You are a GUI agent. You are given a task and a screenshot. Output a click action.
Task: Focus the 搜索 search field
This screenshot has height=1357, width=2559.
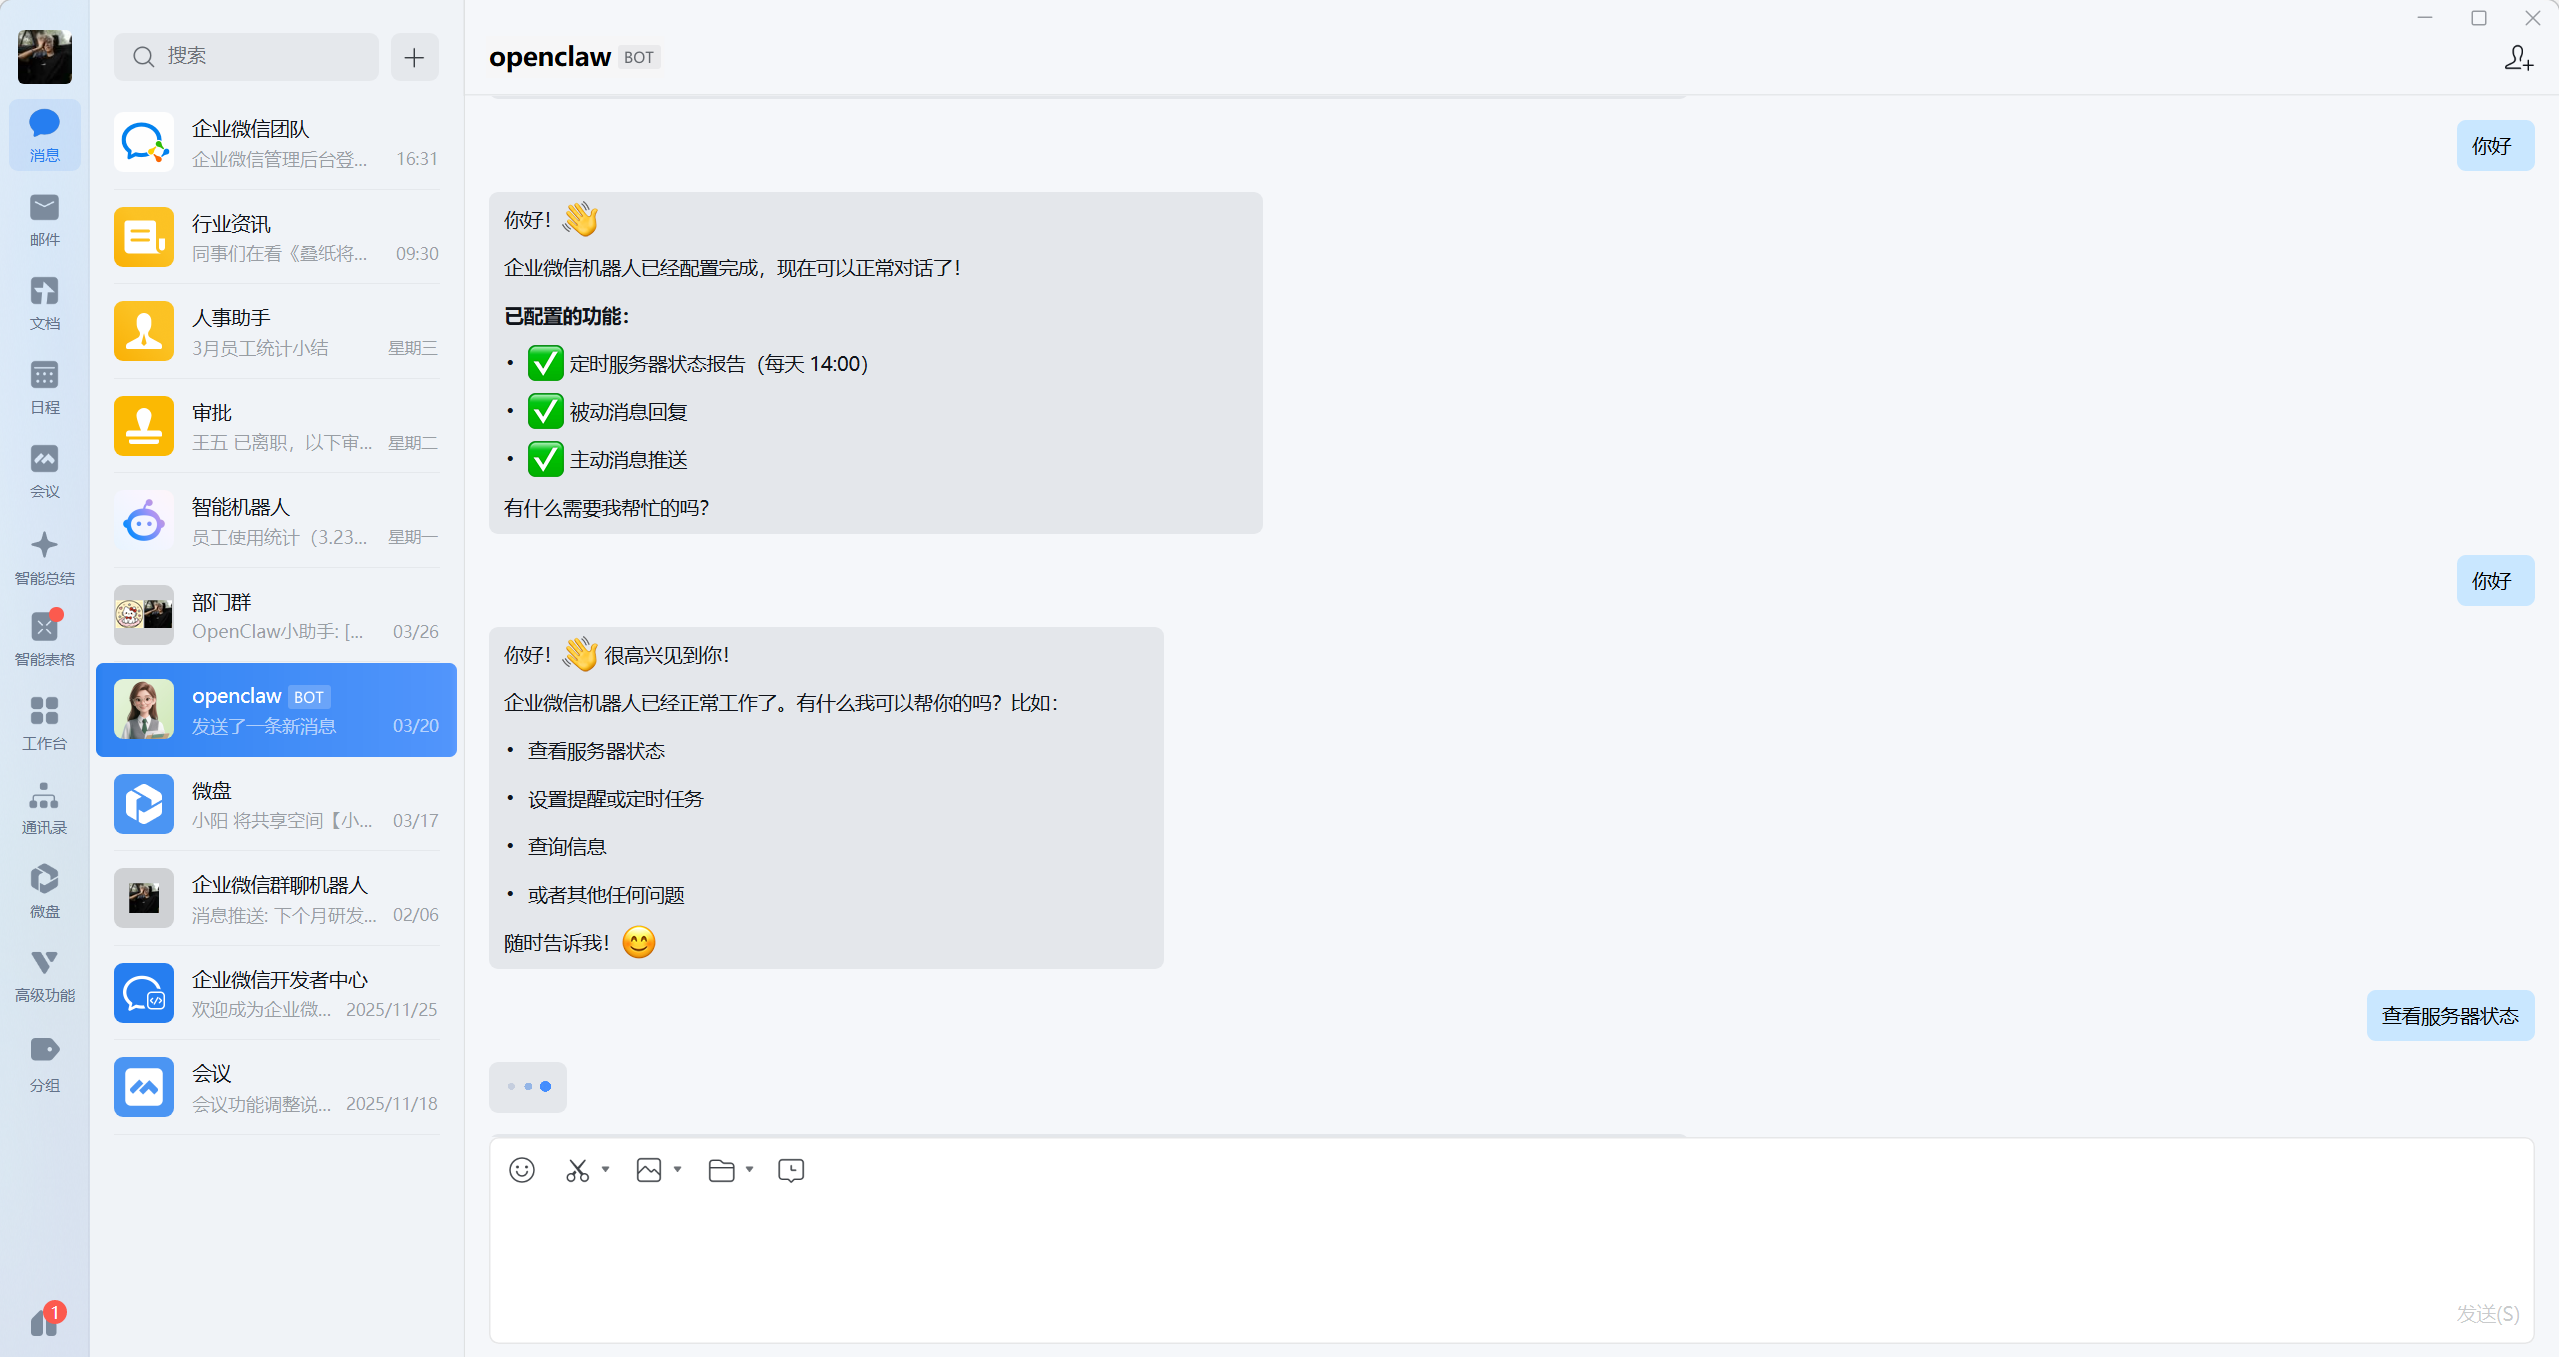tap(246, 57)
